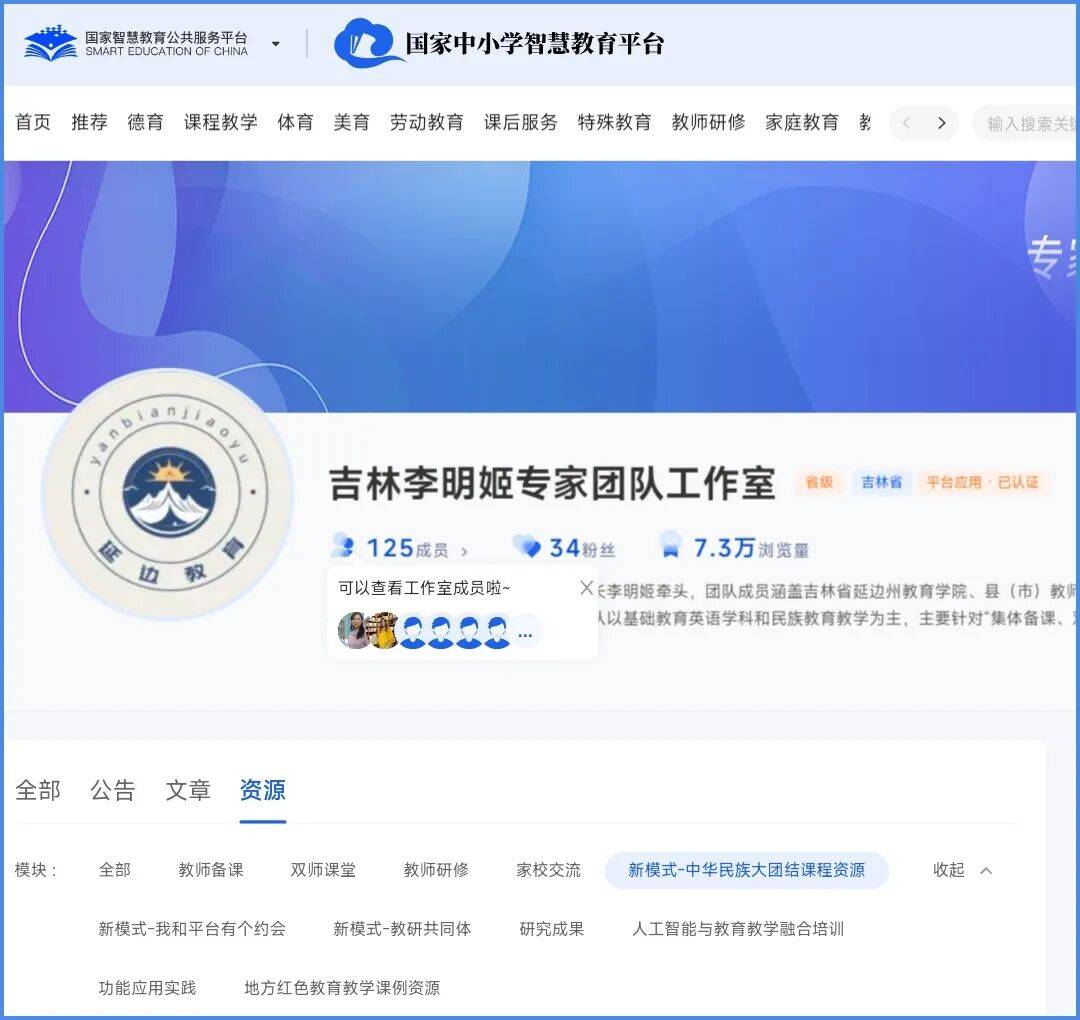The height and width of the screenshot is (1020, 1080).
Task: Select the 体育 navigation item
Action: [295, 123]
